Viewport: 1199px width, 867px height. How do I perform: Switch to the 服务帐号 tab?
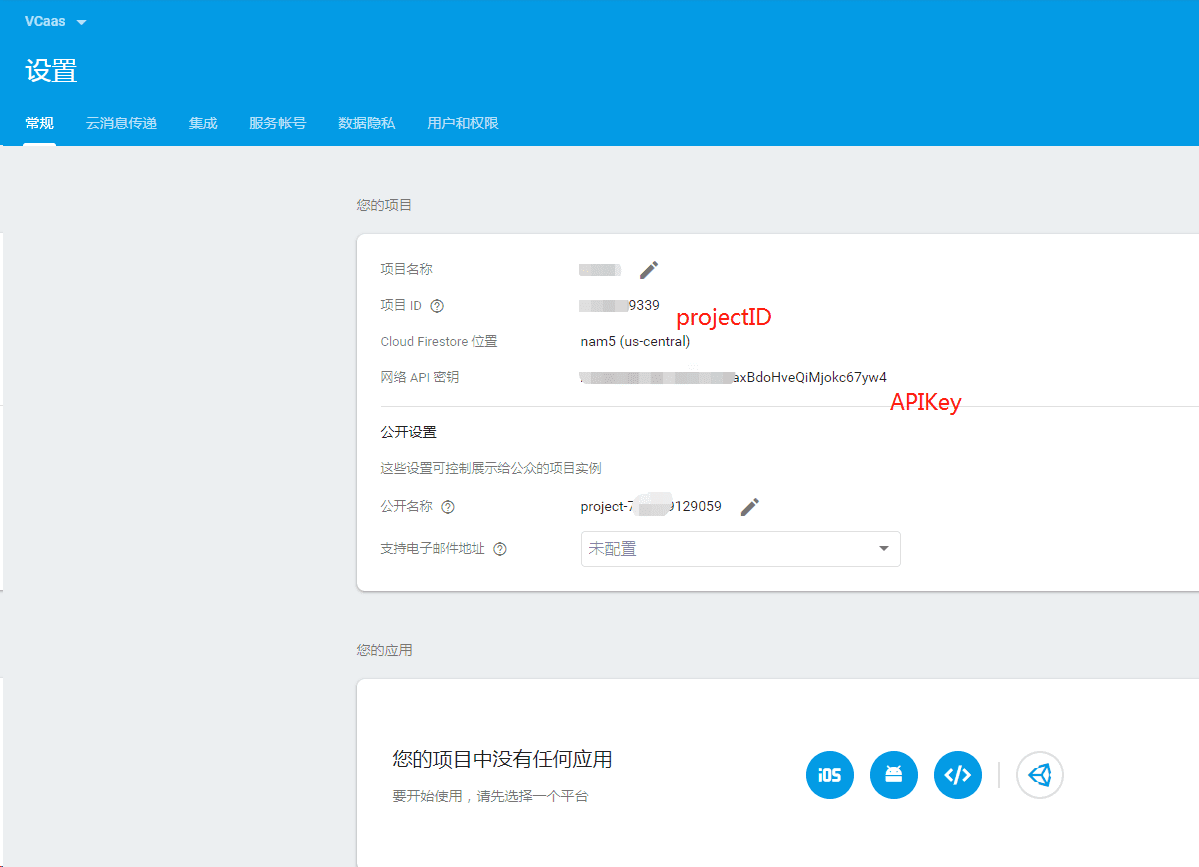click(x=277, y=123)
